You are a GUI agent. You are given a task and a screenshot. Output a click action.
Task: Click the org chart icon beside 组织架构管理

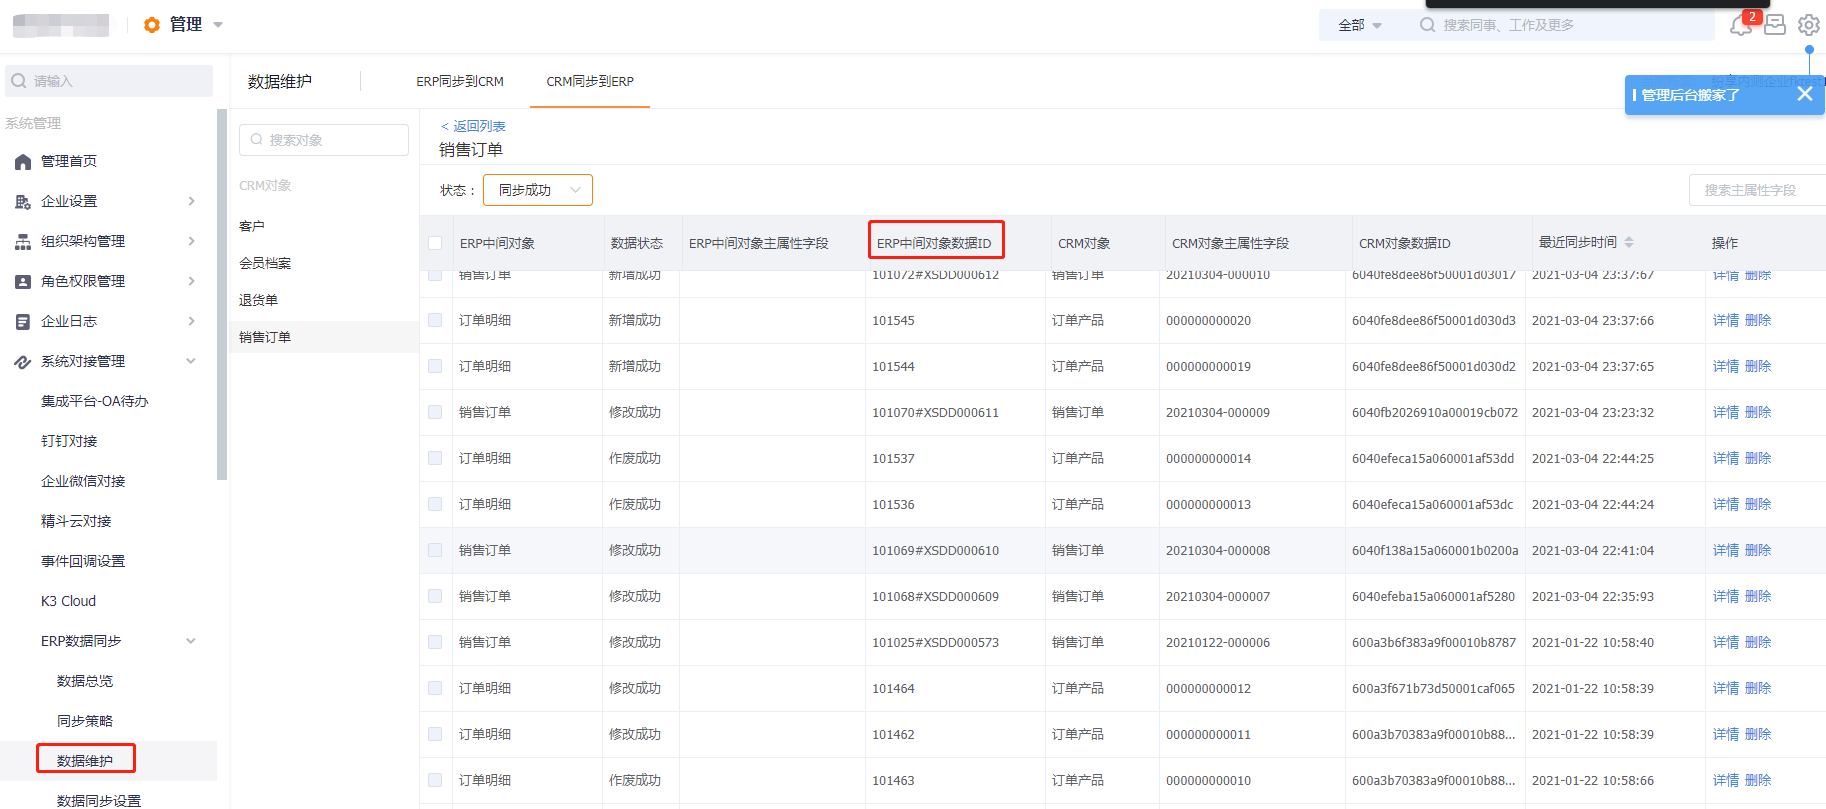click(23, 242)
